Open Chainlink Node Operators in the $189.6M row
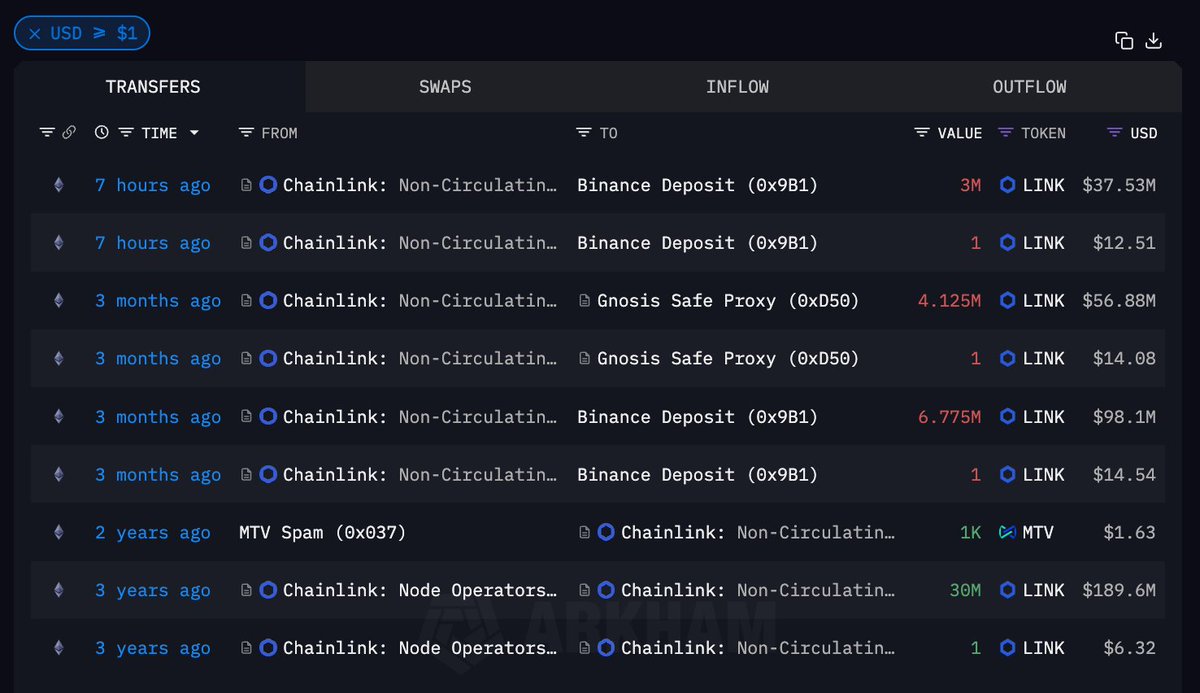 click(420, 591)
